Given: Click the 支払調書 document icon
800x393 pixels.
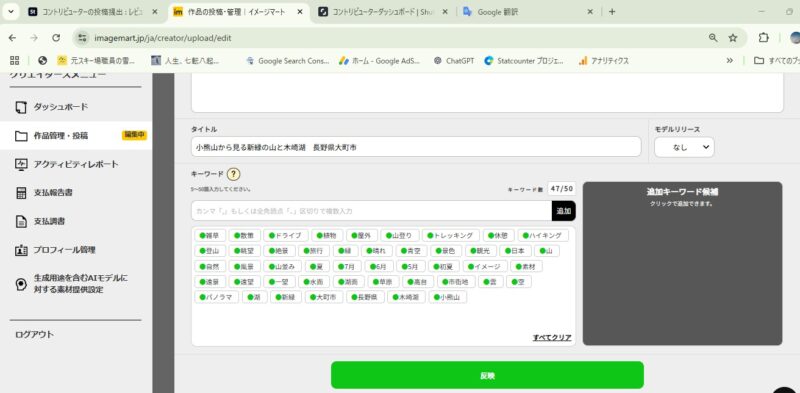Looking at the screenshot, I should click(x=21, y=222).
